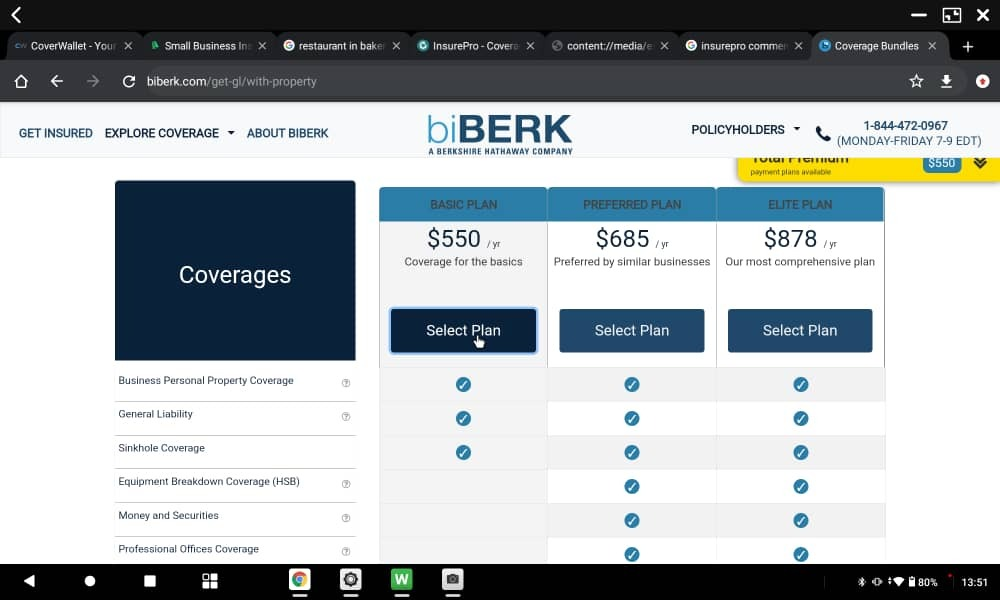Click the biBERK logo

click(x=500, y=134)
